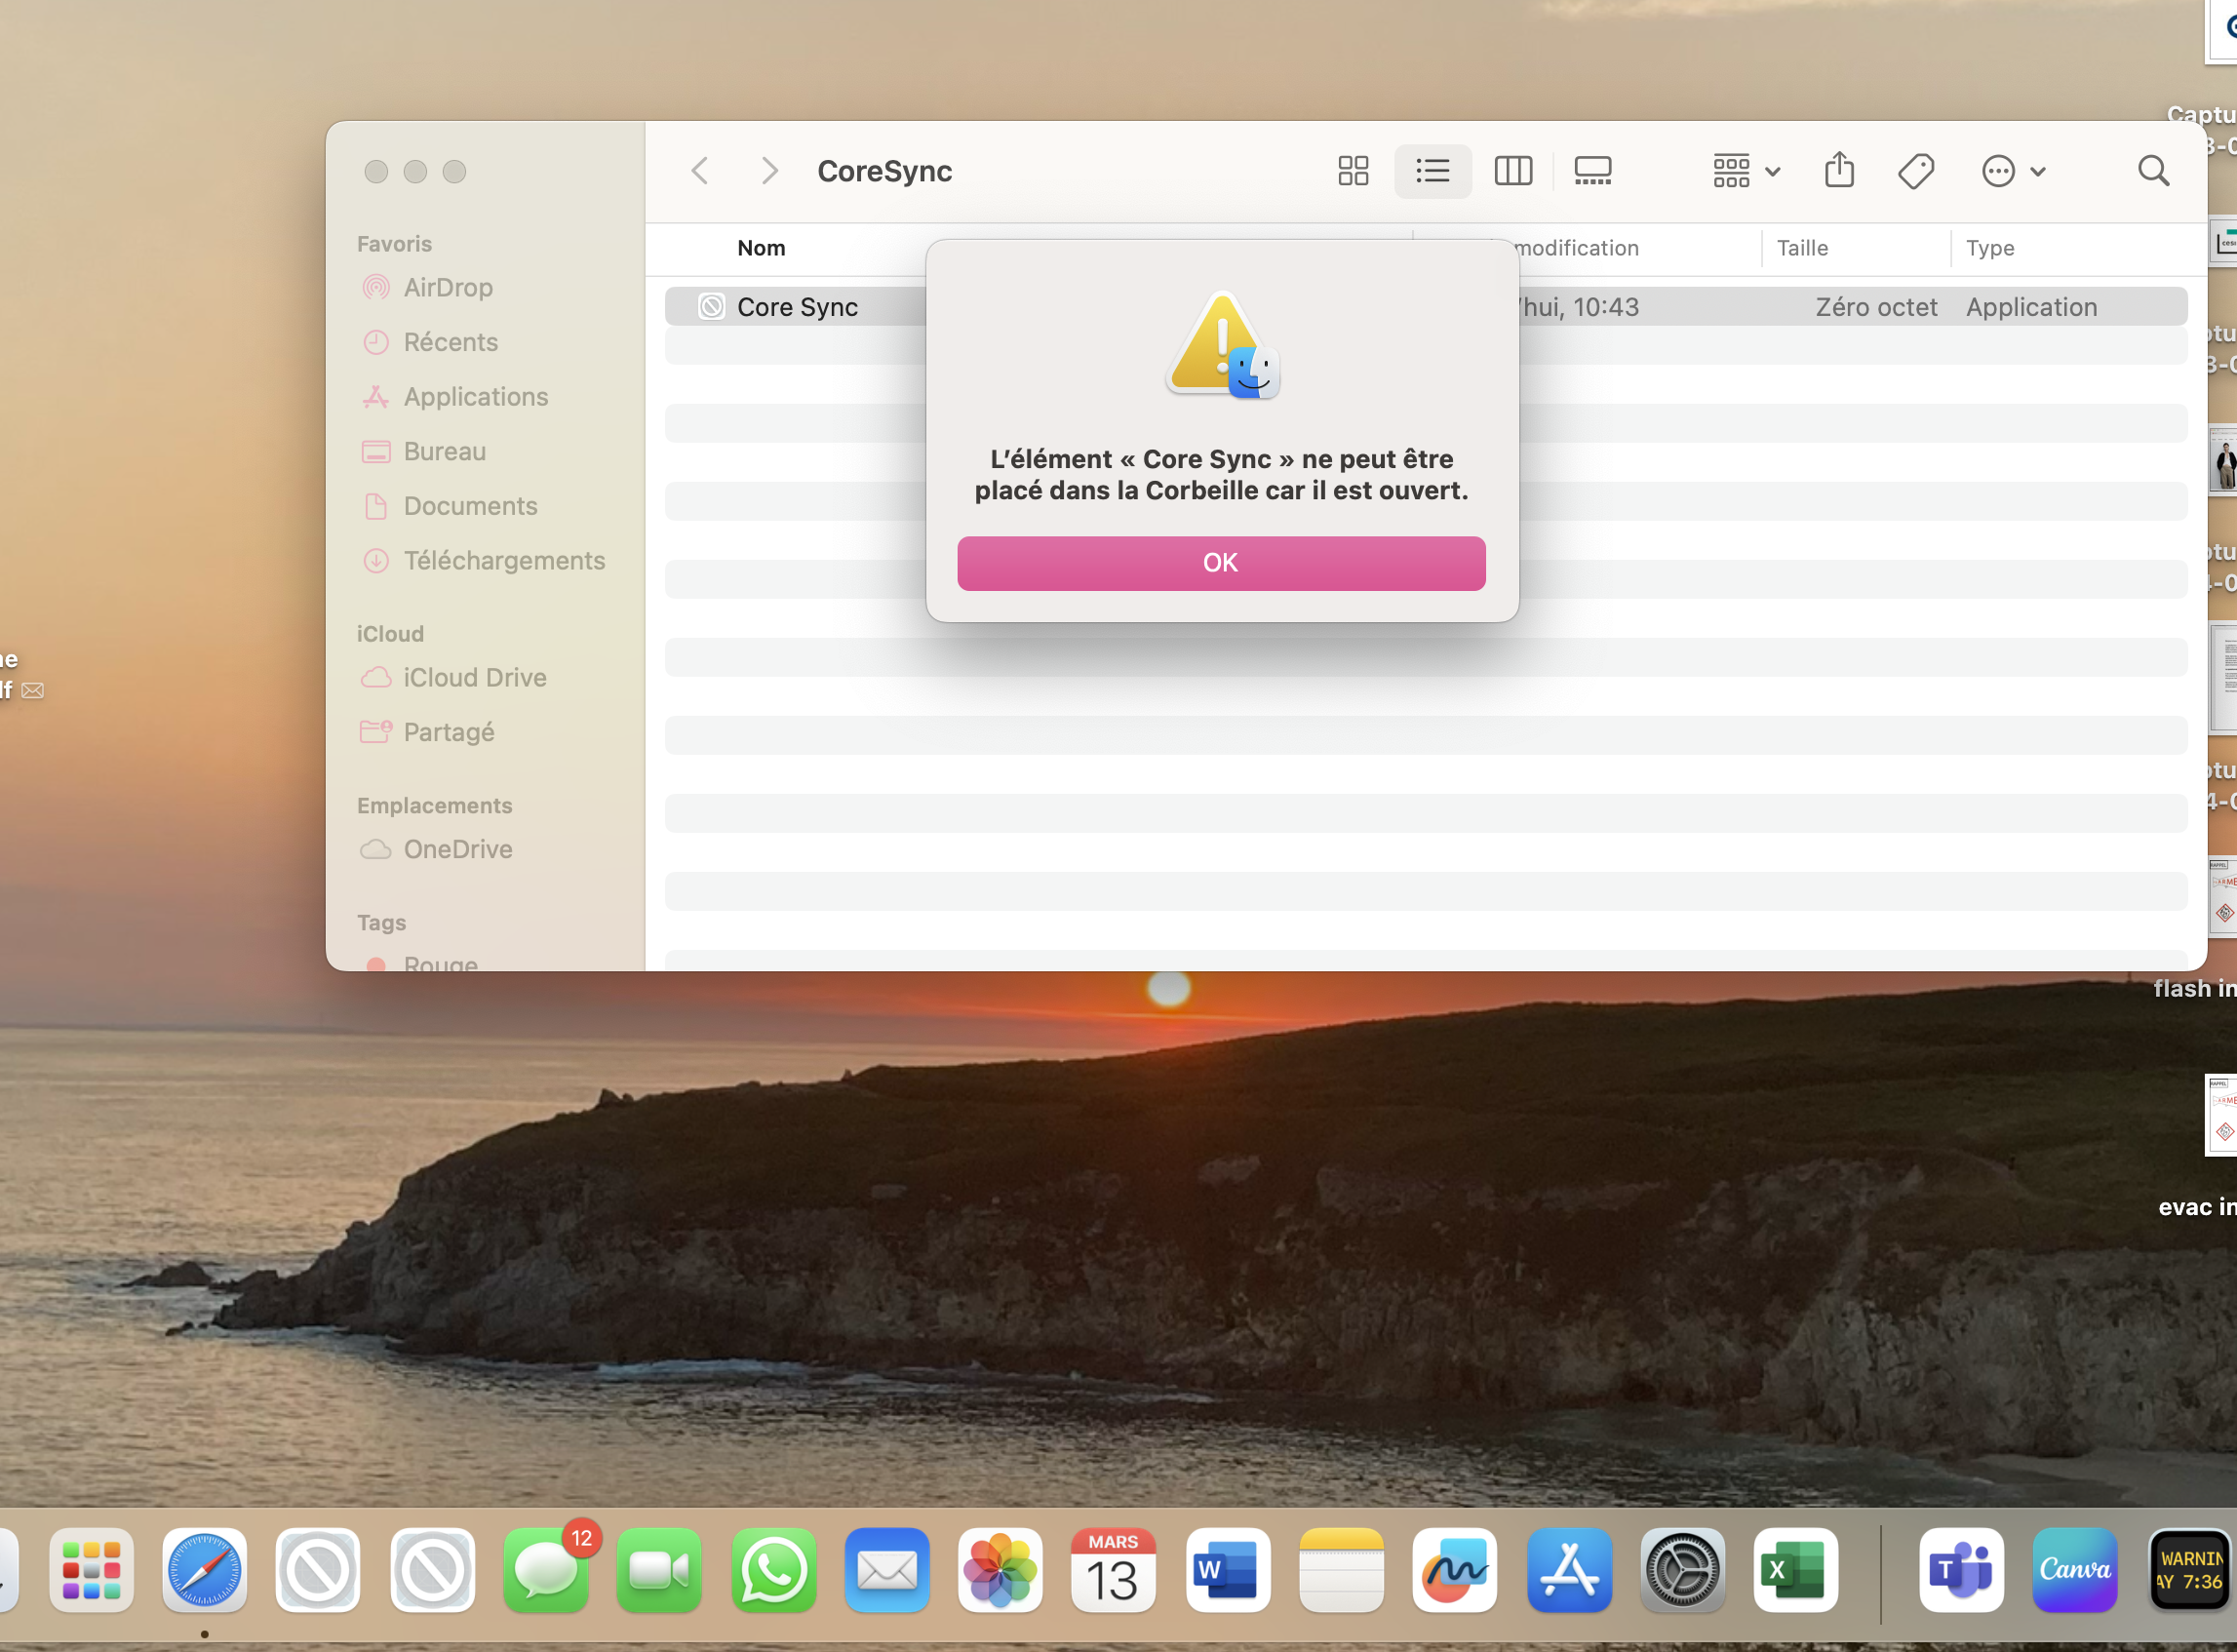Click OK in the Core Sync alert

(1220, 563)
